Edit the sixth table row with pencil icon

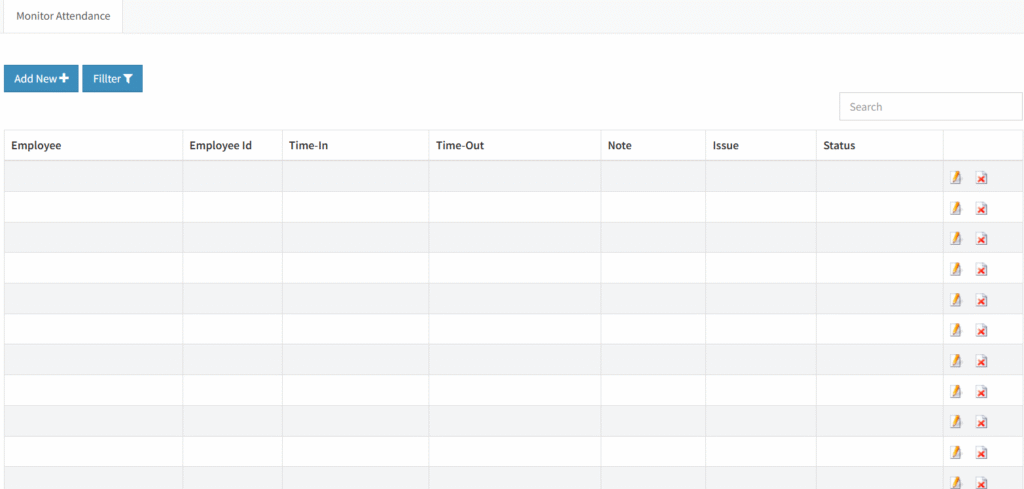pos(956,330)
